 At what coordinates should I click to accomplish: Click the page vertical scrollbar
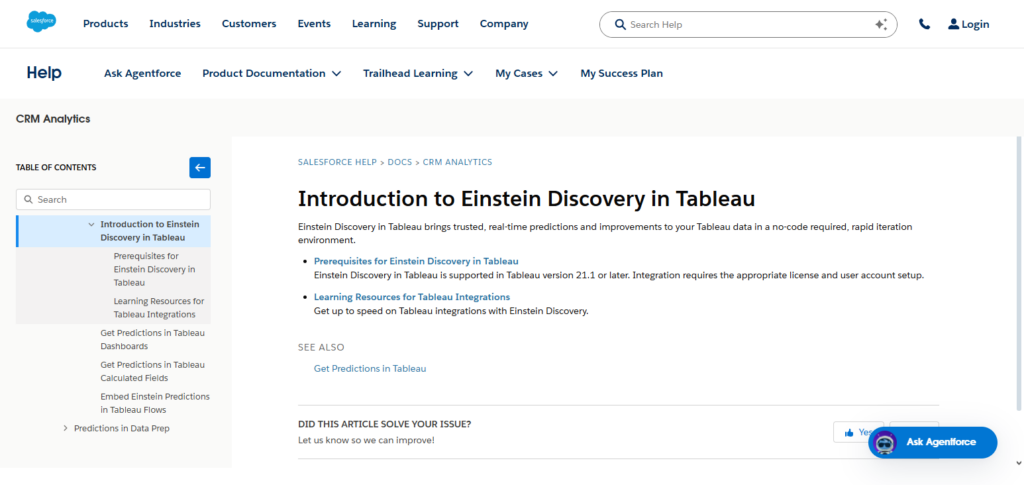pos(1019,274)
